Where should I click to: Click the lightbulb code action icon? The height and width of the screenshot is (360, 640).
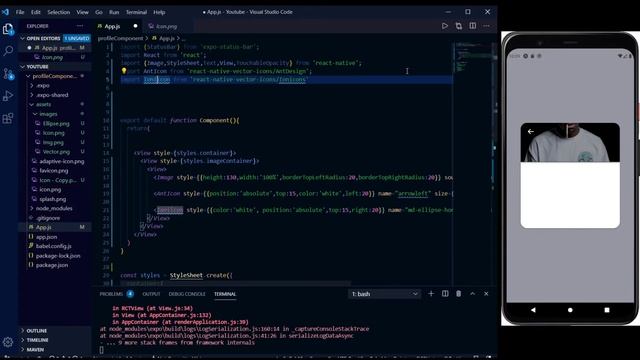click(x=124, y=71)
